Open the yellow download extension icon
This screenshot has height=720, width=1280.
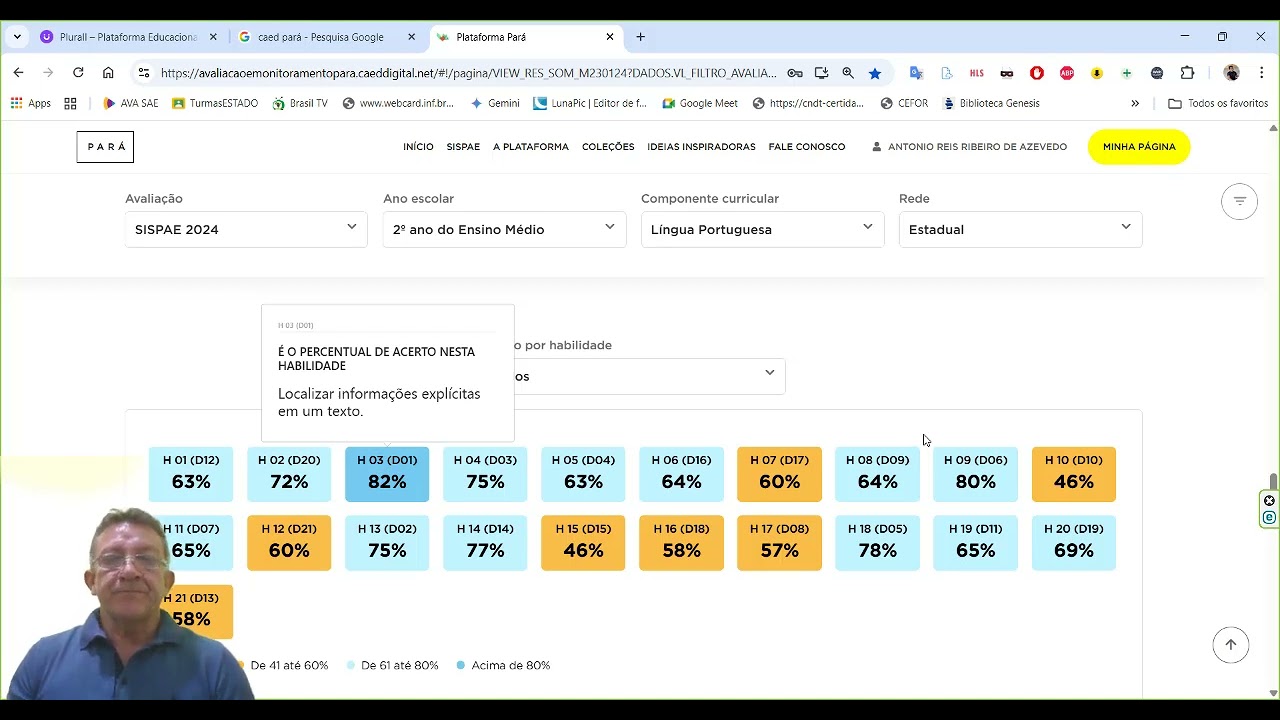coord(1097,73)
